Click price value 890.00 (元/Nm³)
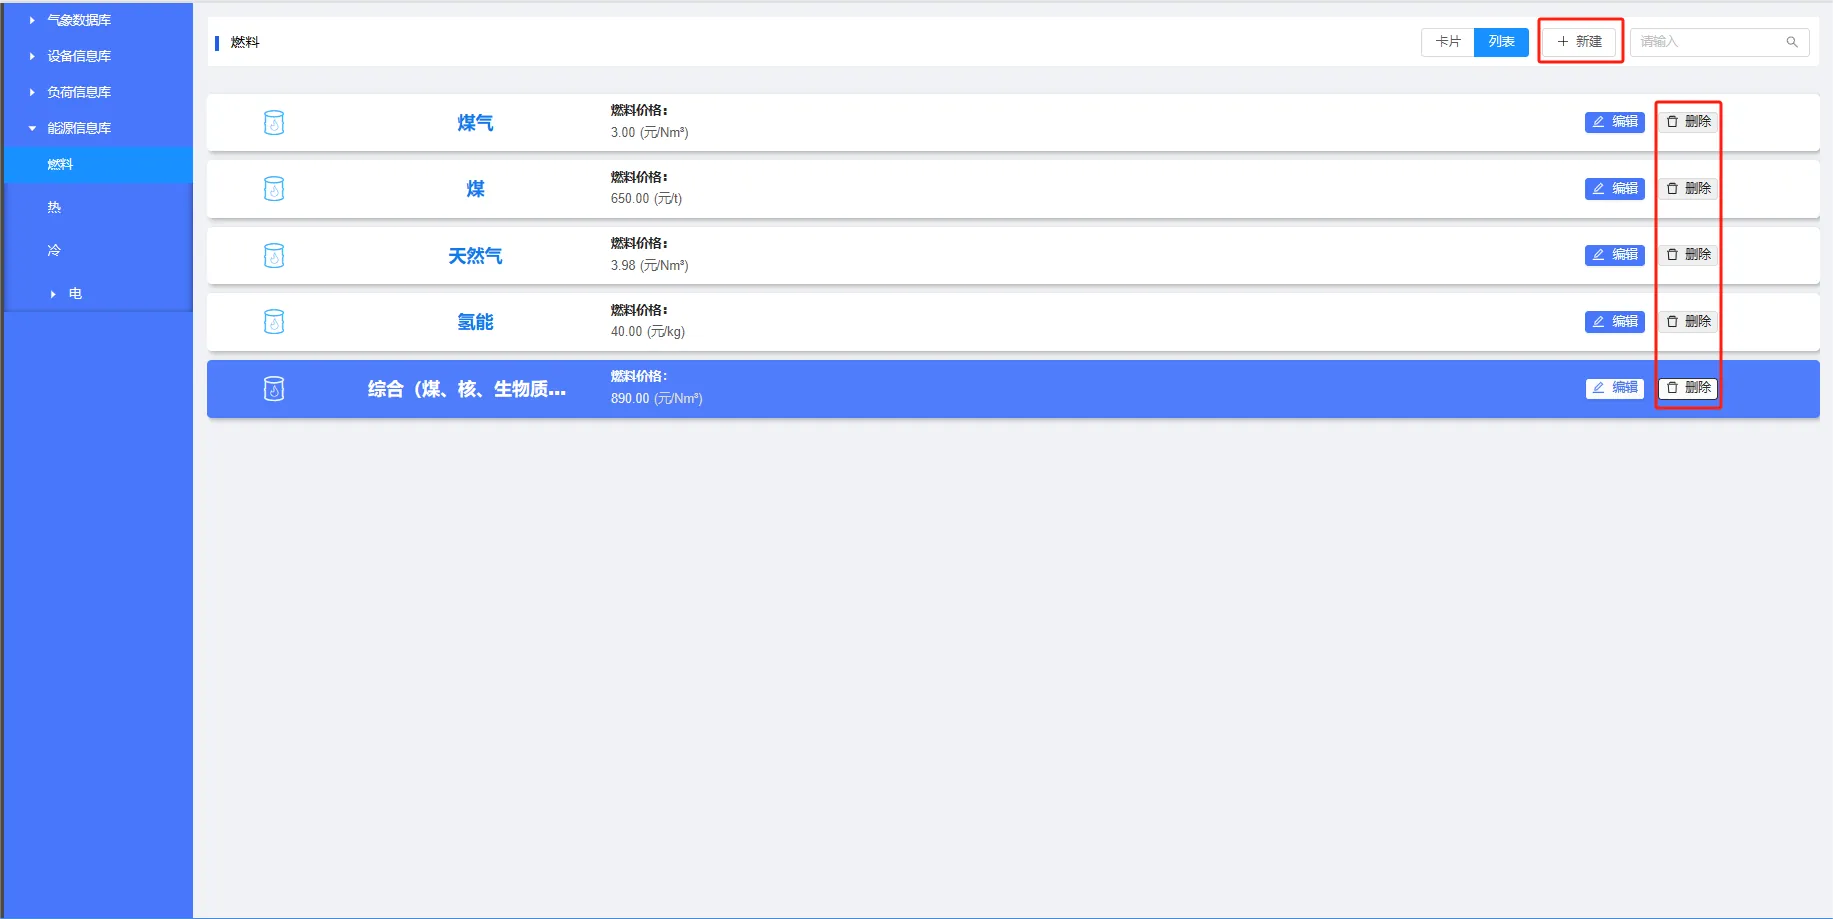Image resolution: width=1833 pixels, height=919 pixels. point(657,399)
